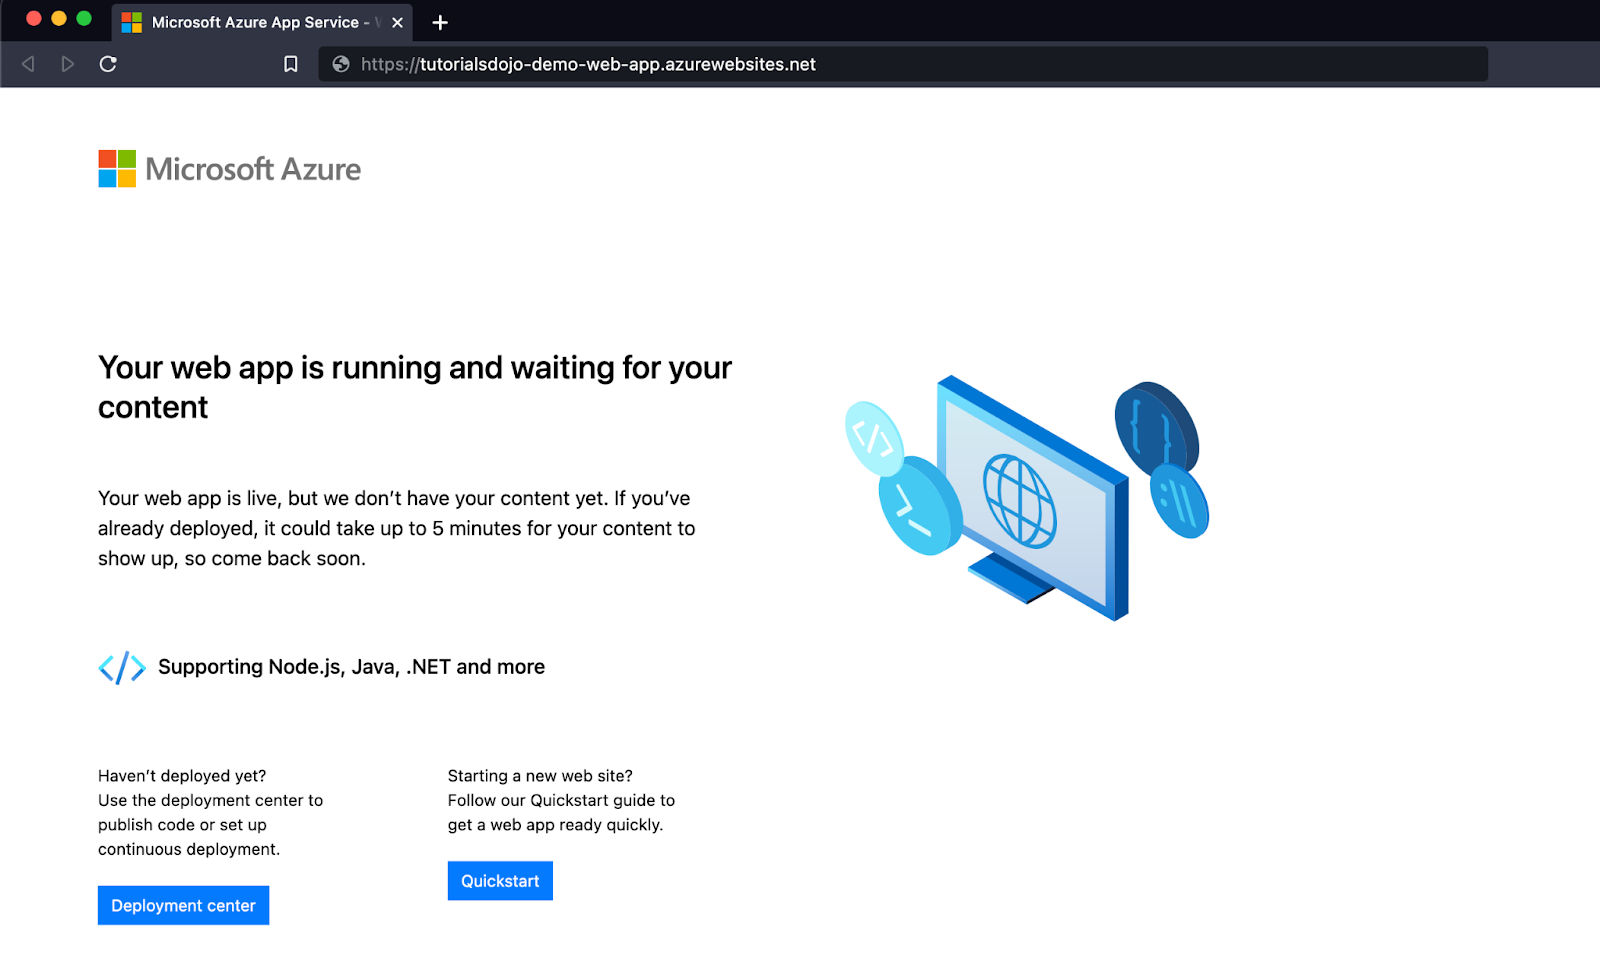The width and height of the screenshot is (1600, 966).
Task: Open the Deployment center
Action: tap(183, 905)
